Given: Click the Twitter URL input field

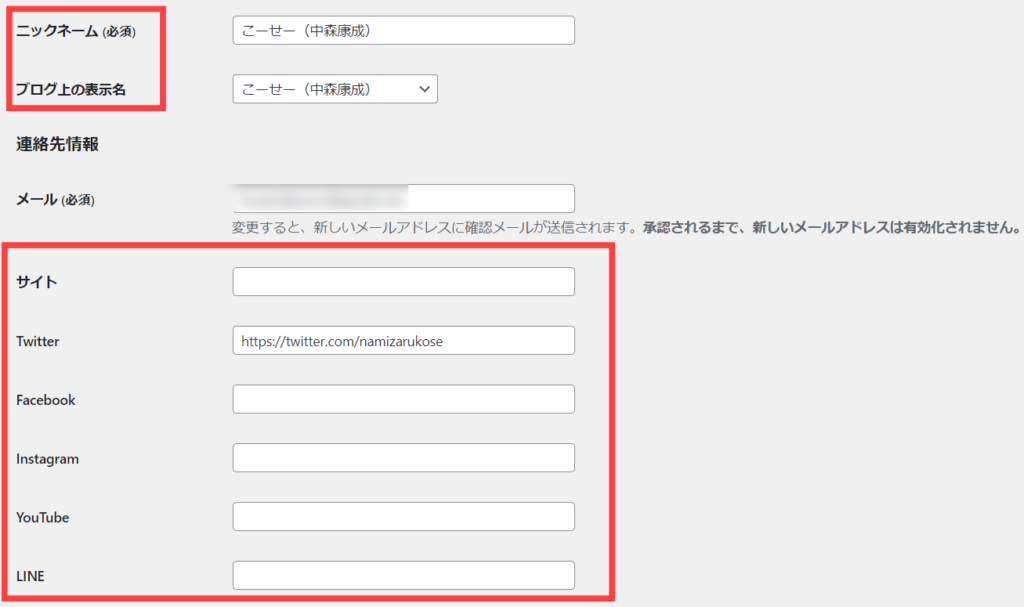Looking at the screenshot, I should pos(404,340).
